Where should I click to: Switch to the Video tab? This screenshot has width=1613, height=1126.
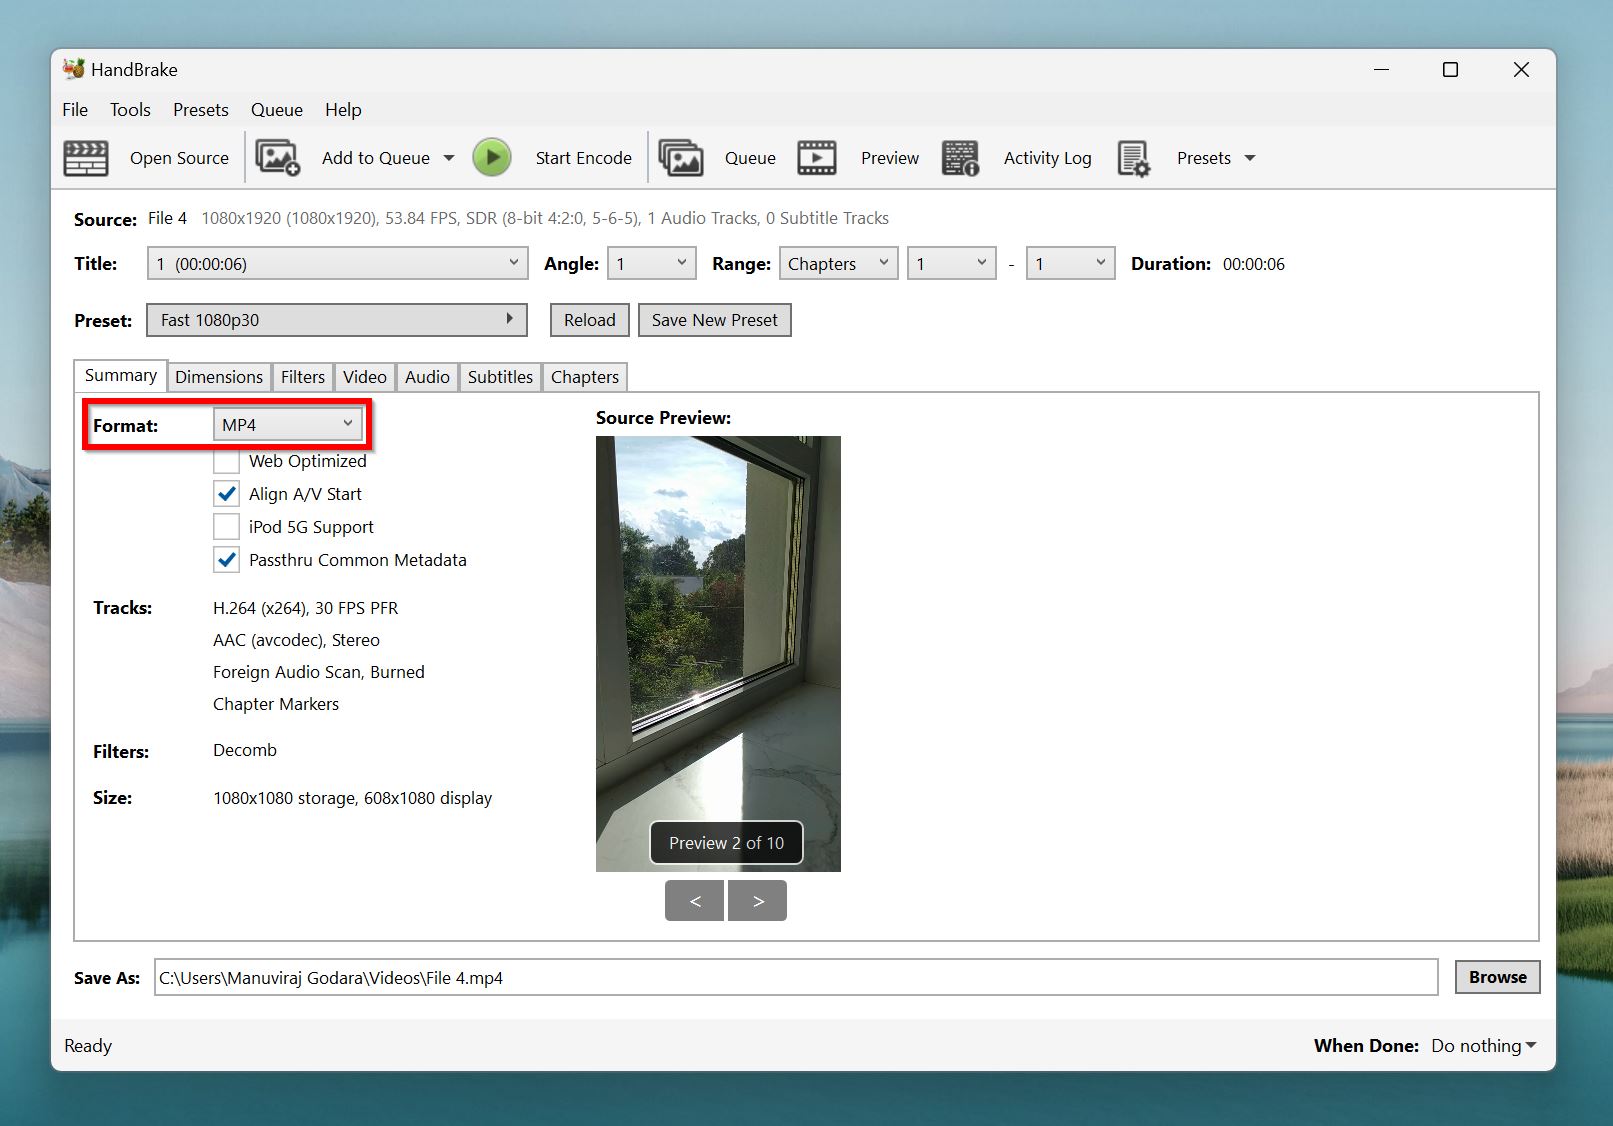[x=364, y=377]
